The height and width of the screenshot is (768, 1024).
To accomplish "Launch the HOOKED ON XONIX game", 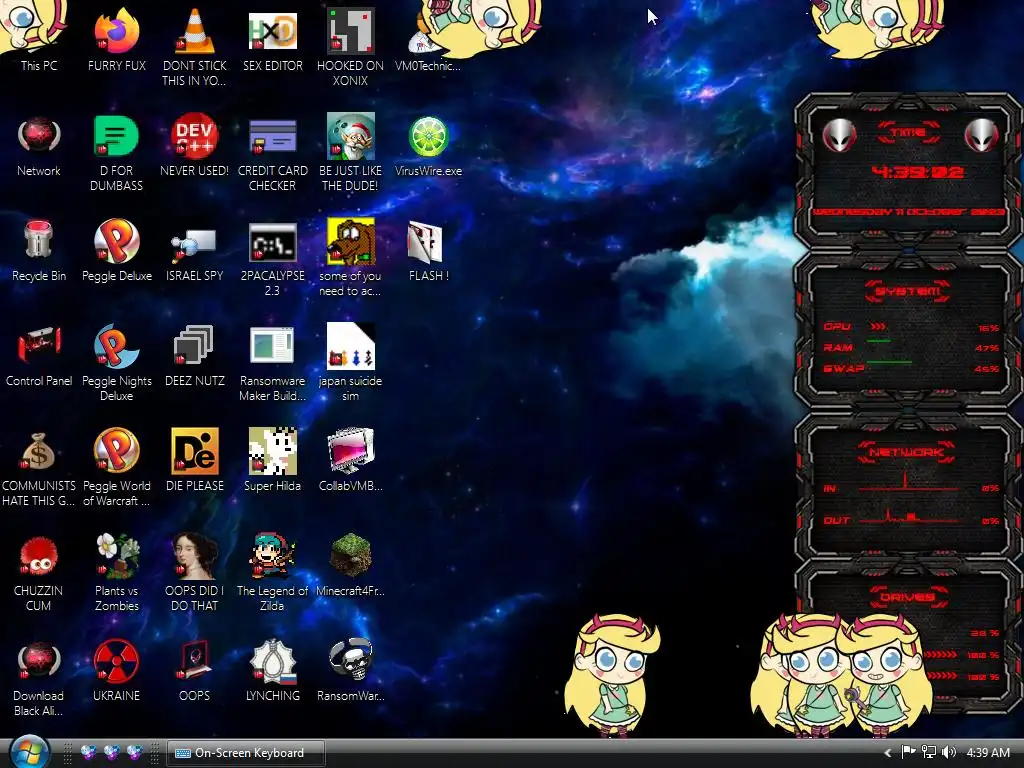I will click(x=351, y=46).
